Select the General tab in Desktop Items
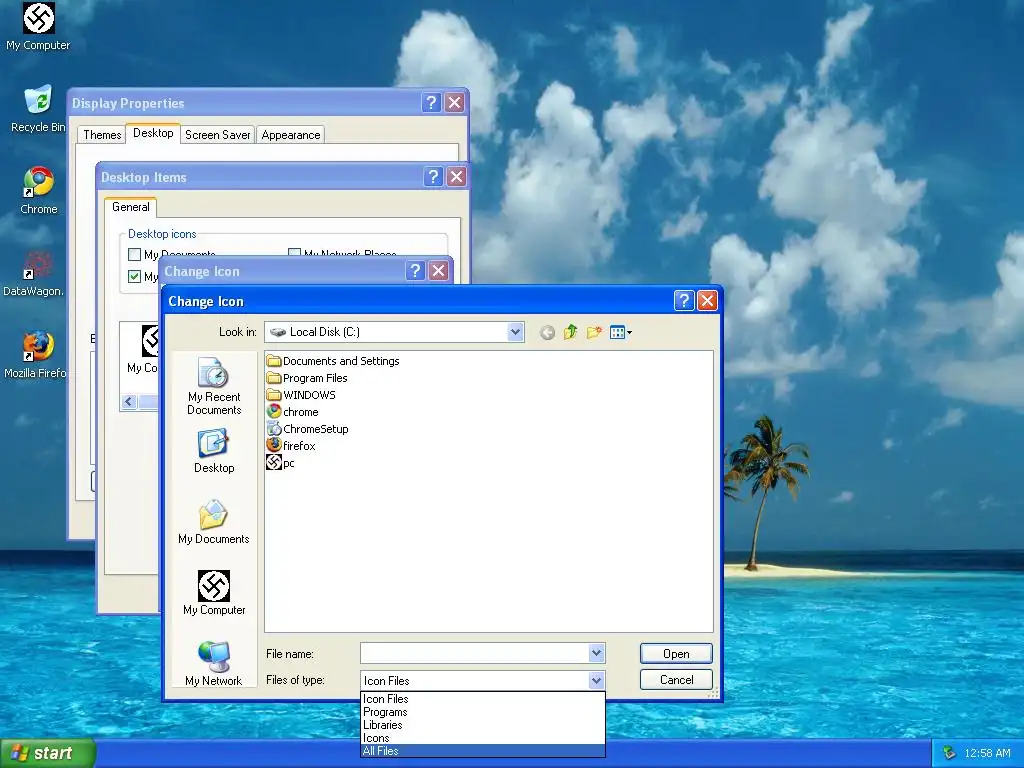Viewport: 1024px width, 768px height. 131,207
